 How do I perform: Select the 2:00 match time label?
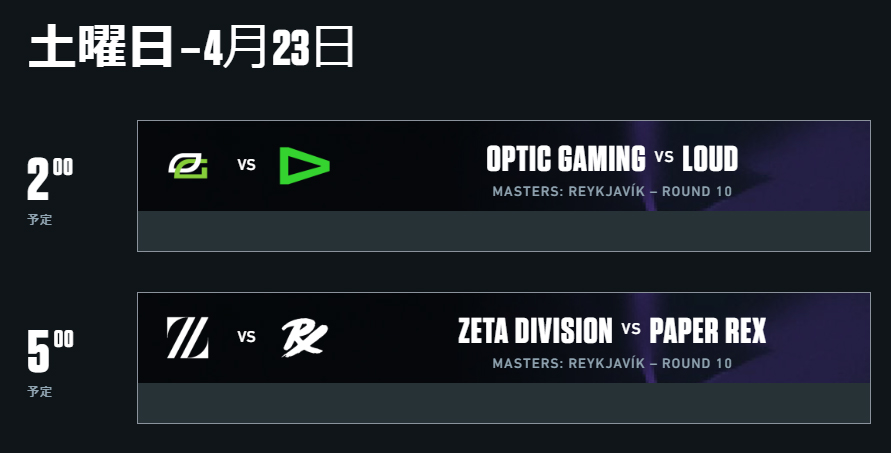(50, 178)
